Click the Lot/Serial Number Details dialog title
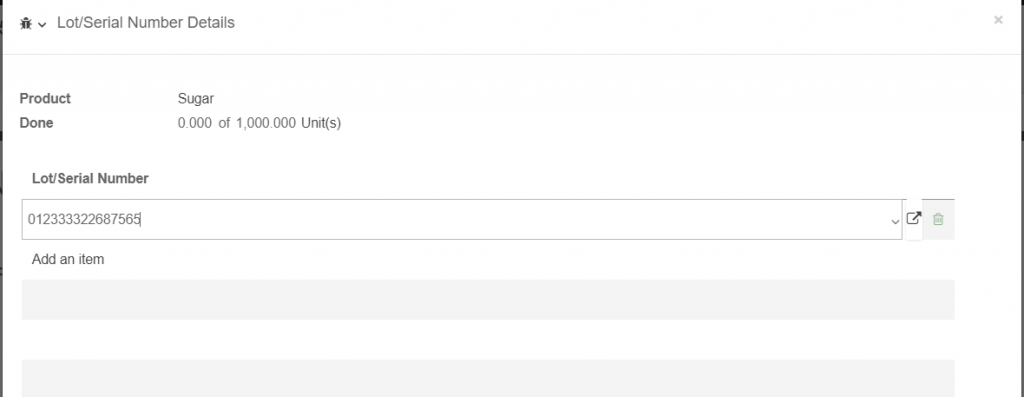The width and height of the screenshot is (1024, 397). [x=146, y=23]
